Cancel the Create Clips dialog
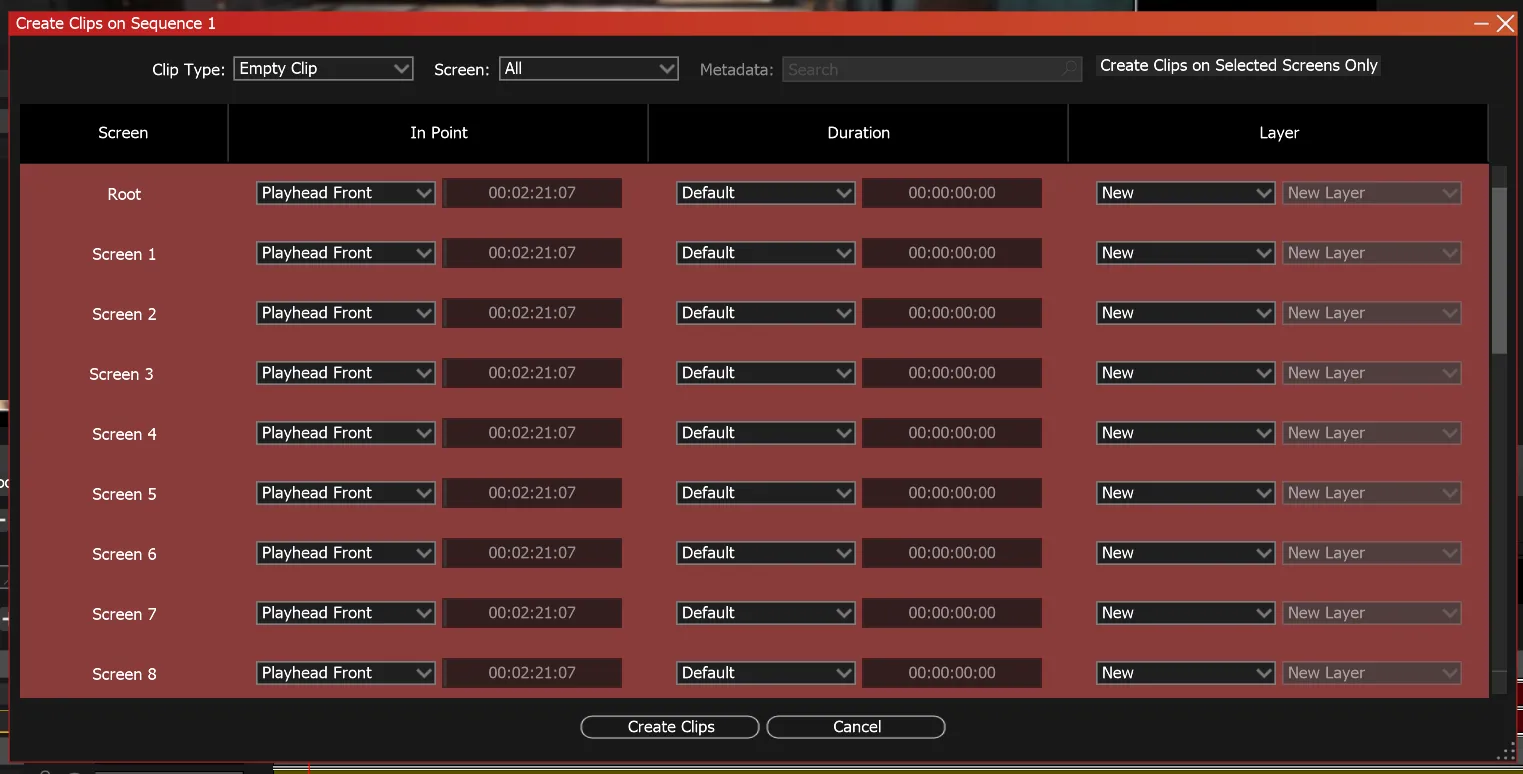 point(856,727)
